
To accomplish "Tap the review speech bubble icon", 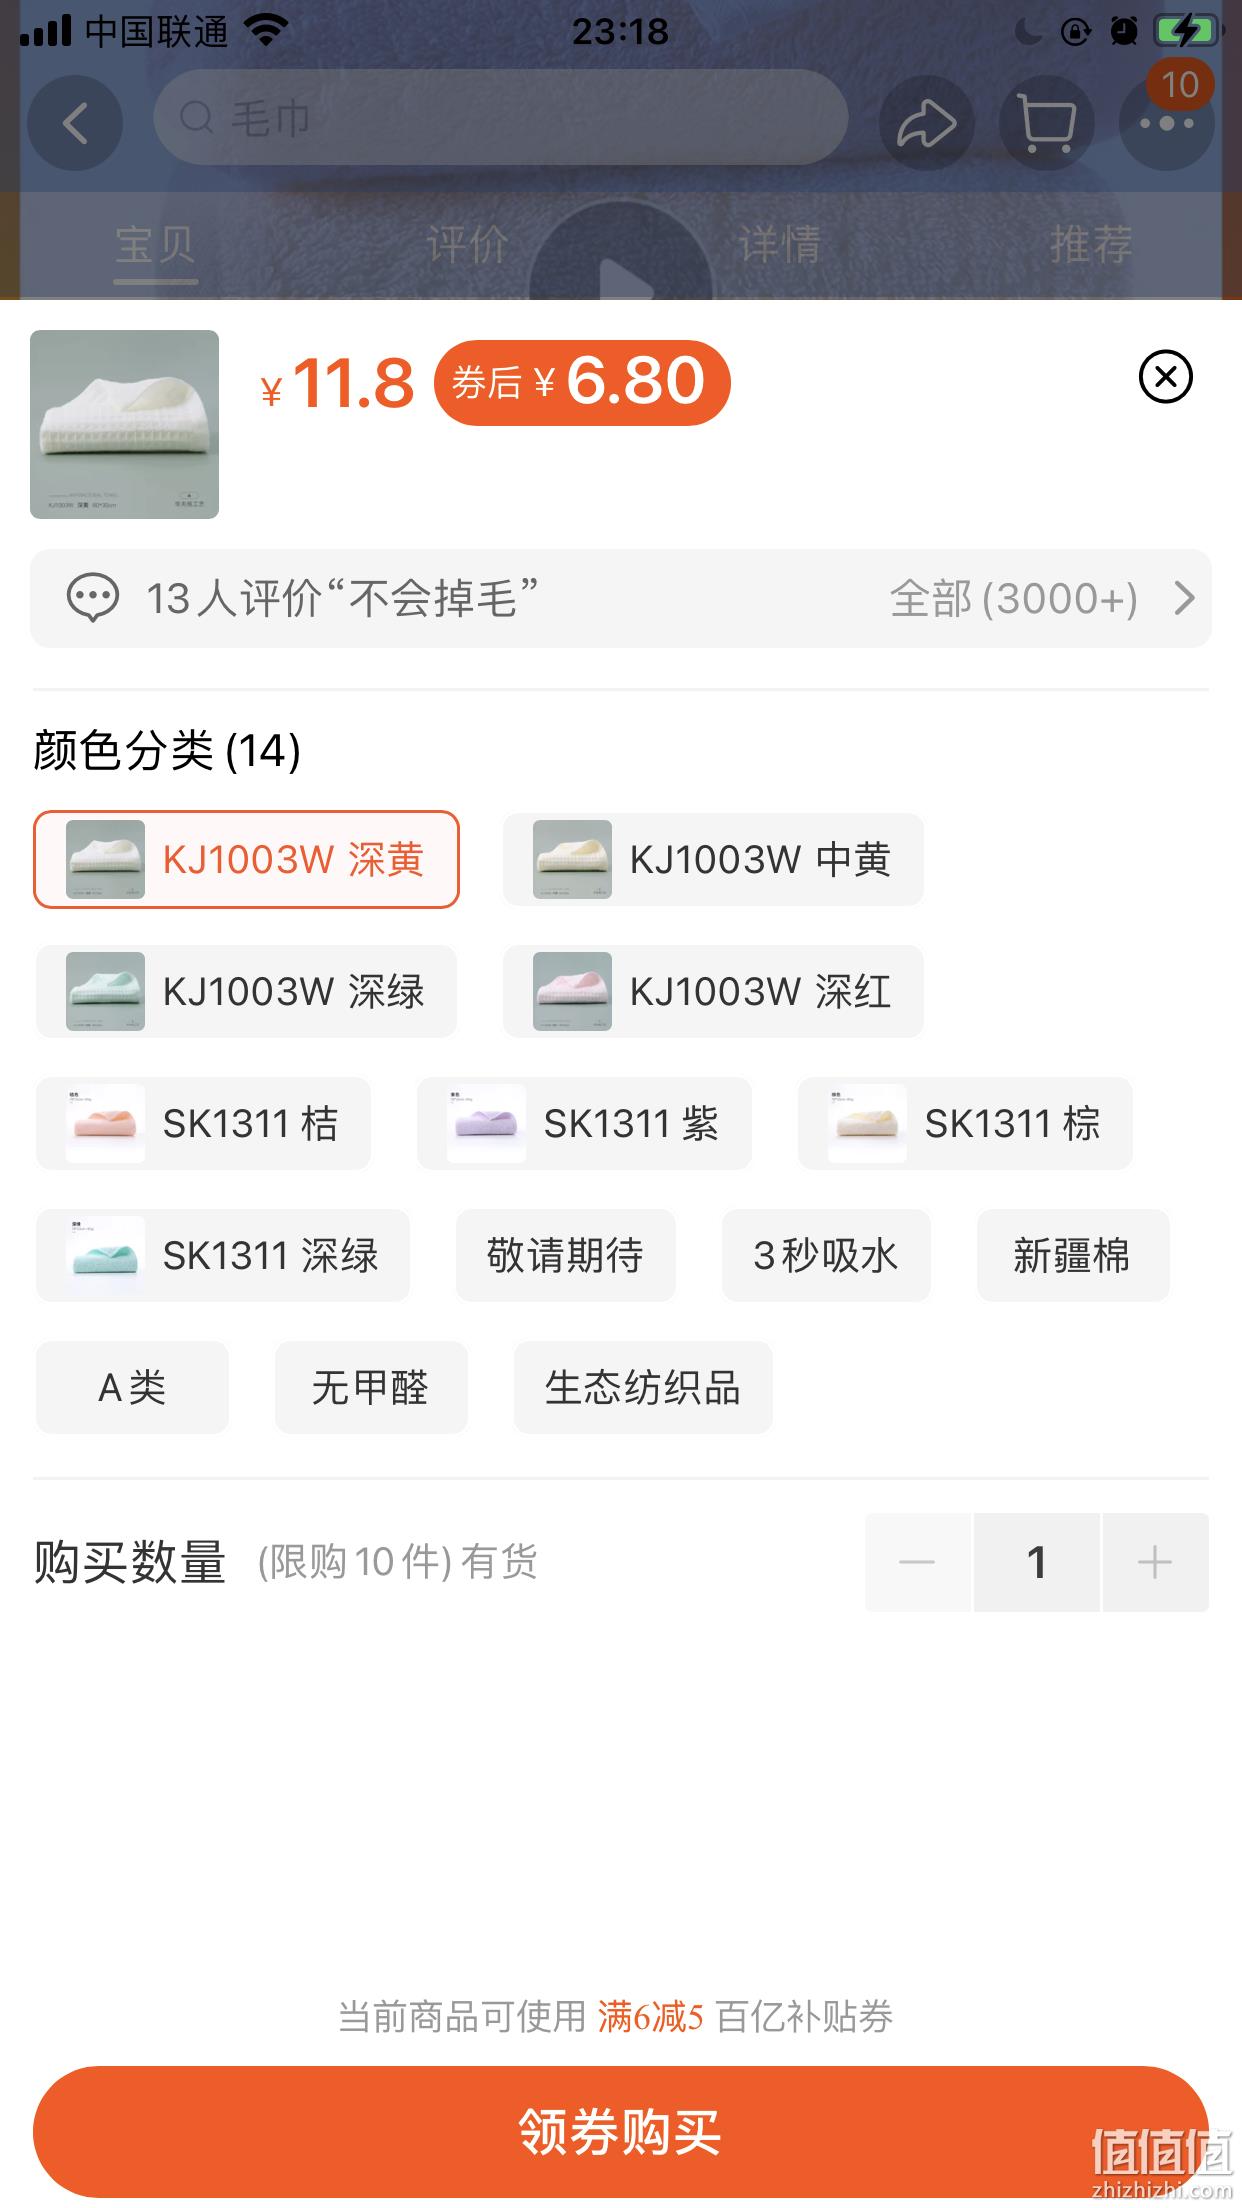I will click(93, 598).
